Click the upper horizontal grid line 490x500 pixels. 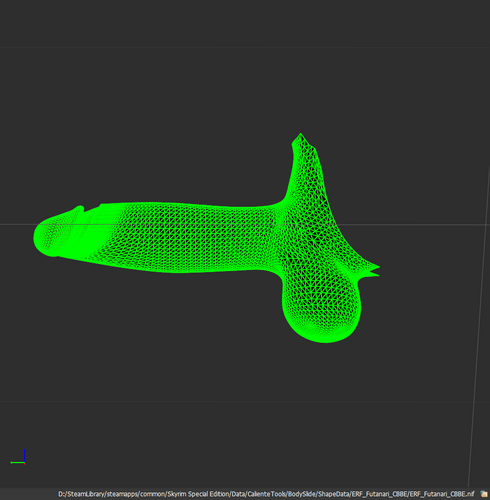[x=245, y=48]
